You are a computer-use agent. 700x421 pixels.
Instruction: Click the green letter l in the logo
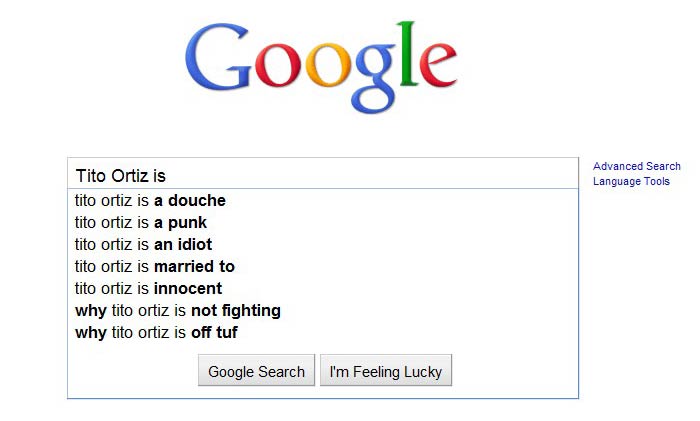point(408,53)
